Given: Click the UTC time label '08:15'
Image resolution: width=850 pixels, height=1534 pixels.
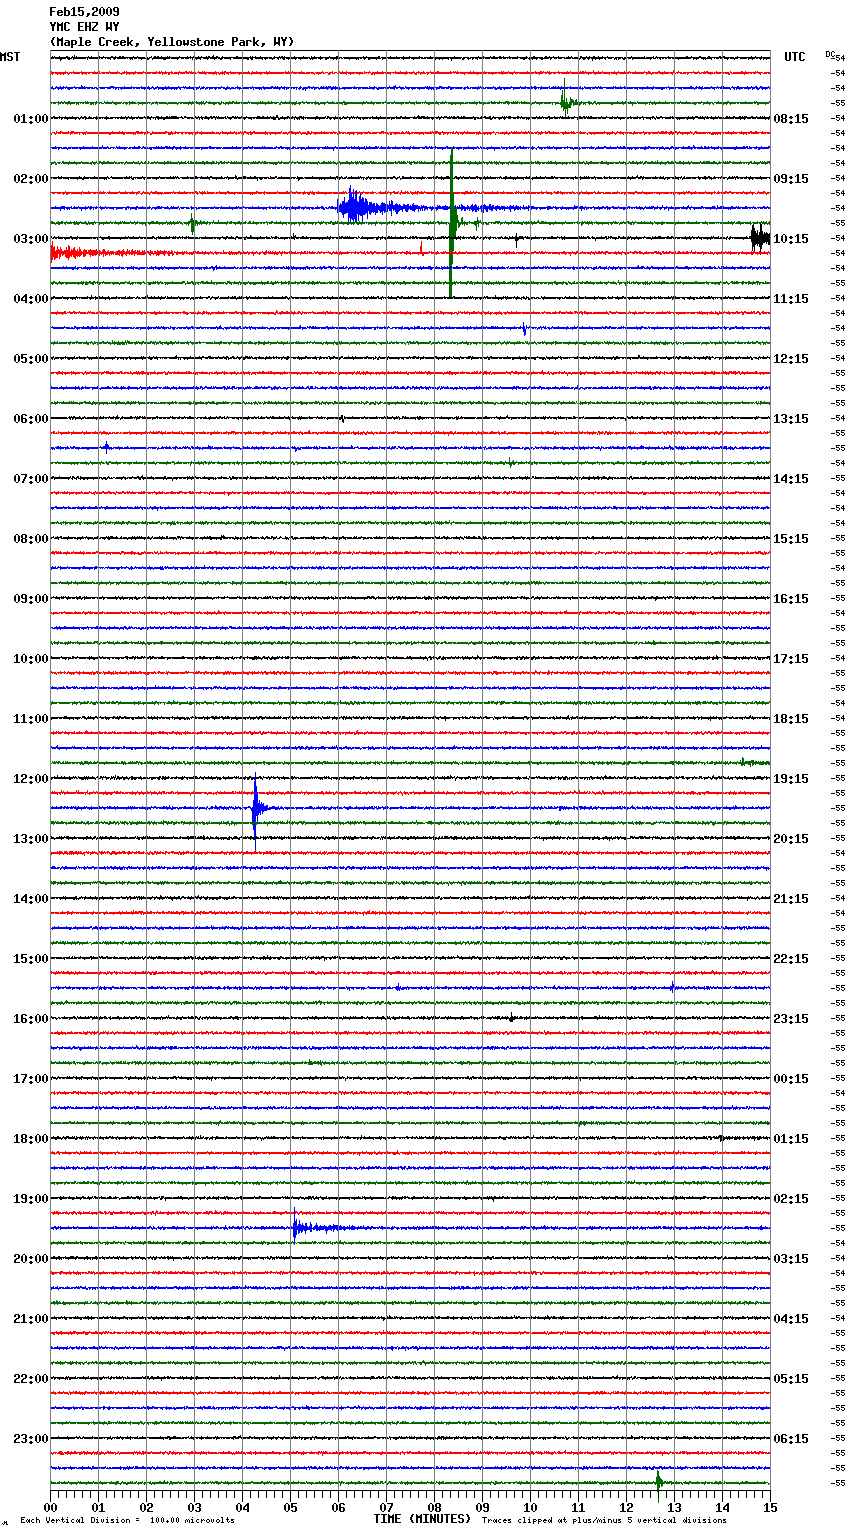Looking at the screenshot, I should coord(791,119).
